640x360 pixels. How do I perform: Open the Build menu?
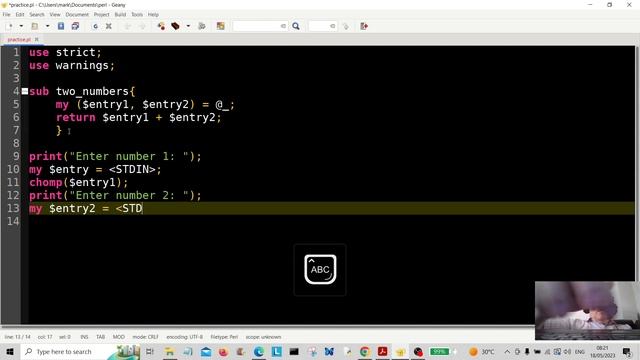[120, 14]
